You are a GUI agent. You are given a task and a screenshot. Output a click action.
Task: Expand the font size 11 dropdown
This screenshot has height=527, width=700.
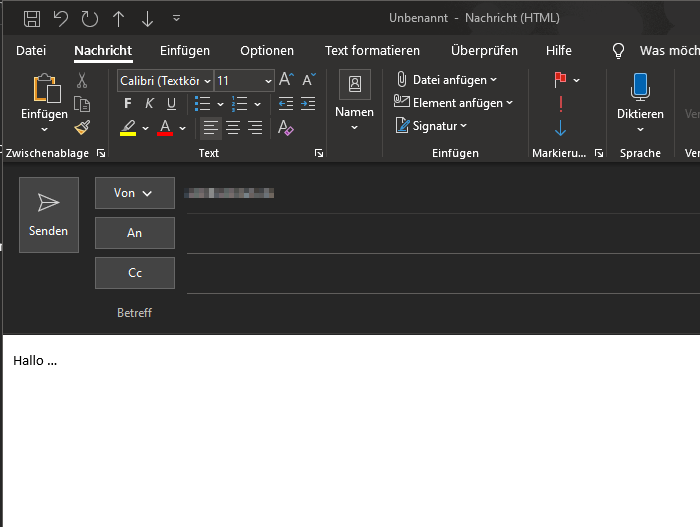tap(268, 81)
